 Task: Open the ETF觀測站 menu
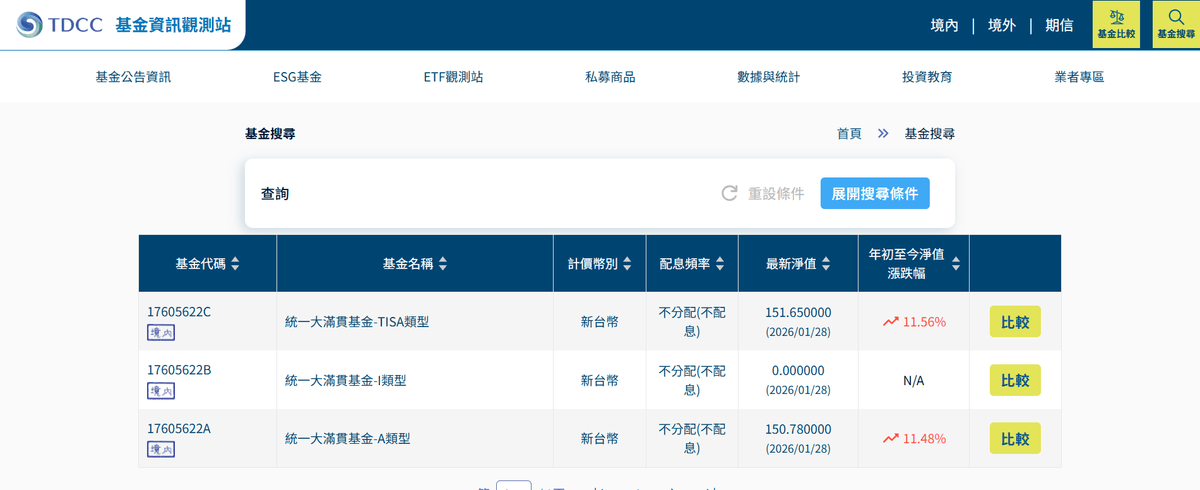pyautogui.click(x=453, y=77)
